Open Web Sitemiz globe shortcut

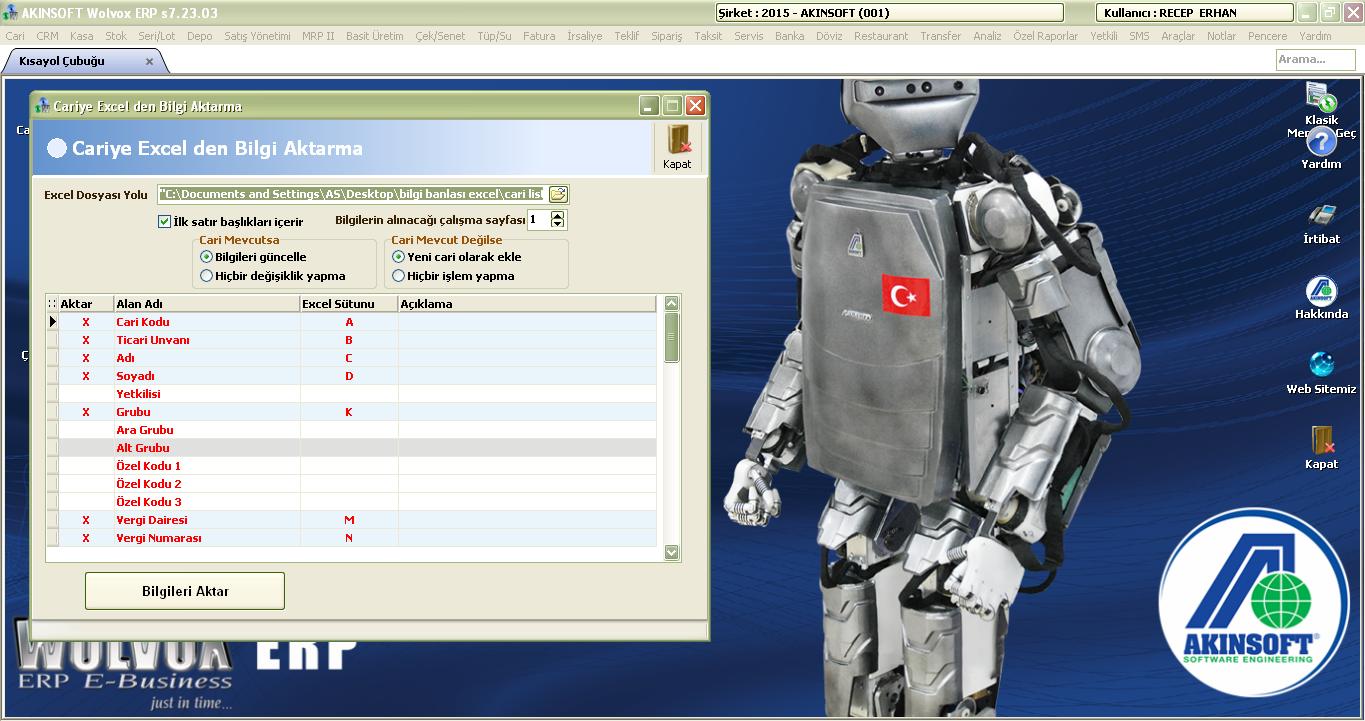1321,364
